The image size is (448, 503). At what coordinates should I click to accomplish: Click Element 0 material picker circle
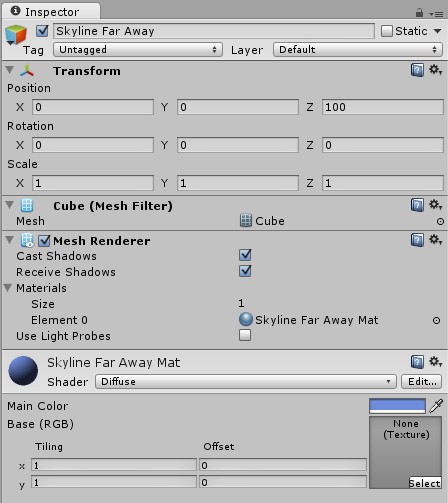[436, 320]
